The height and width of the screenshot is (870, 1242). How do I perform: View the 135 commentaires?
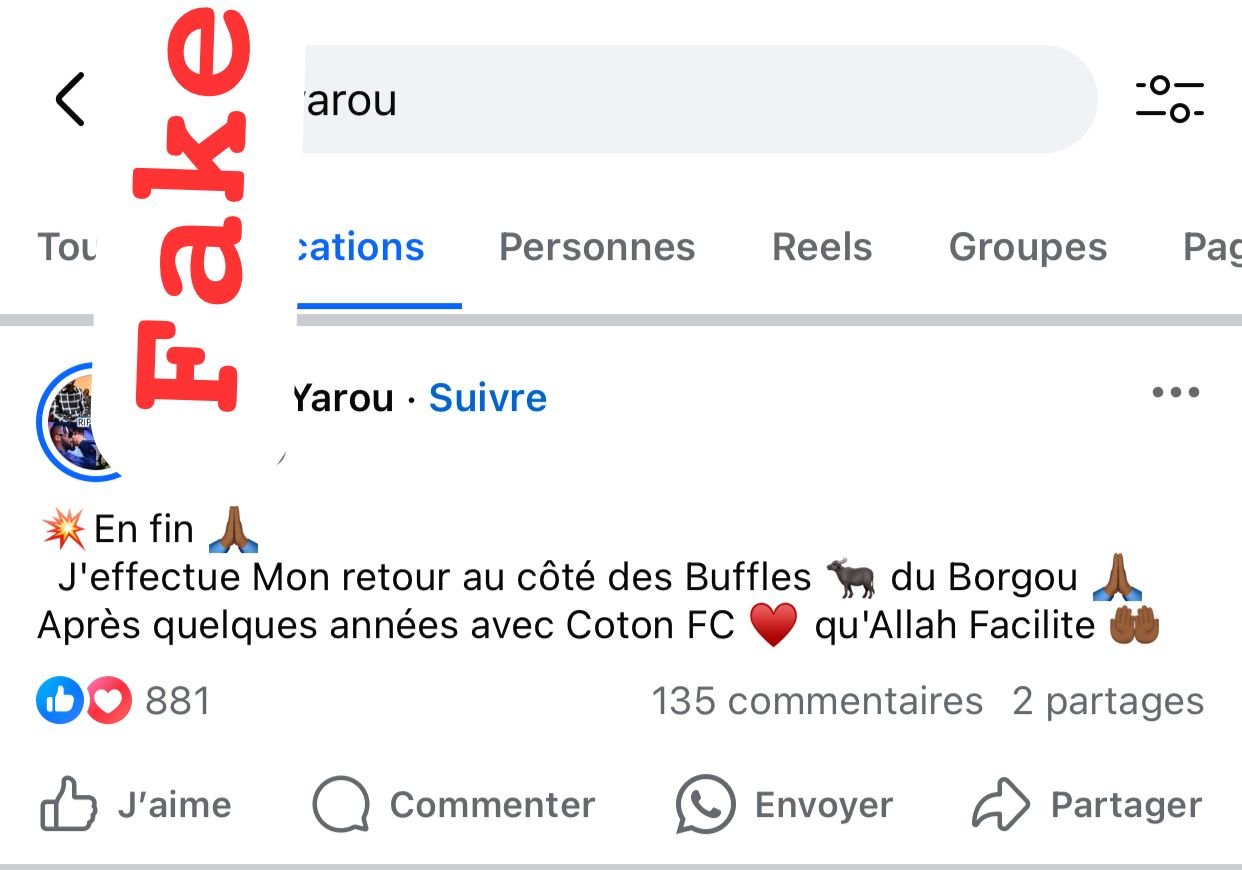click(817, 701)
